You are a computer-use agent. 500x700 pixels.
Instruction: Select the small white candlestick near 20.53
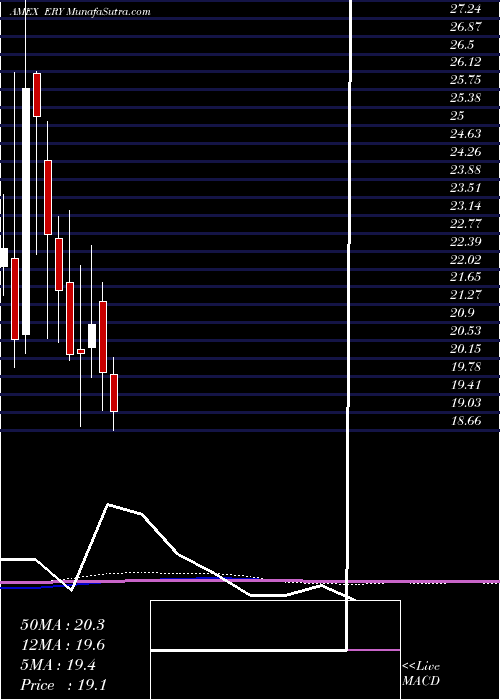[92, 336]
